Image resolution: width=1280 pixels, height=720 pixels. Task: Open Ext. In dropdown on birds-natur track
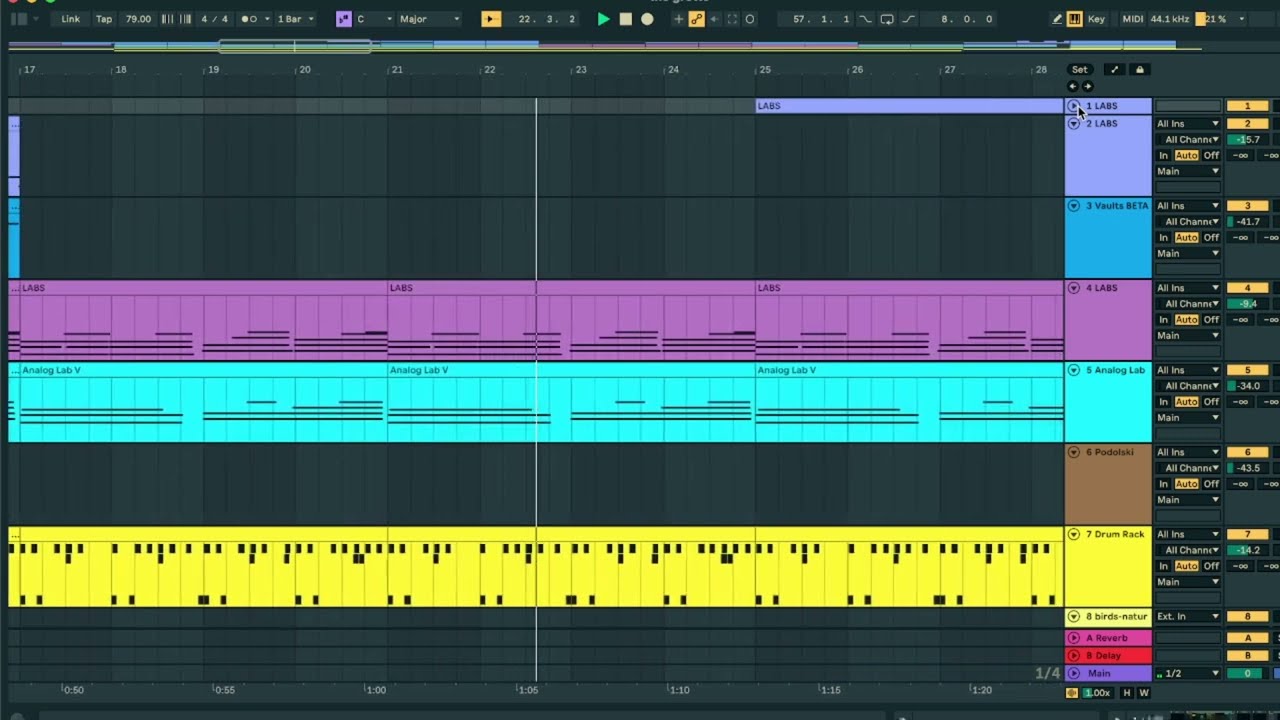(x=1188, y=617)
